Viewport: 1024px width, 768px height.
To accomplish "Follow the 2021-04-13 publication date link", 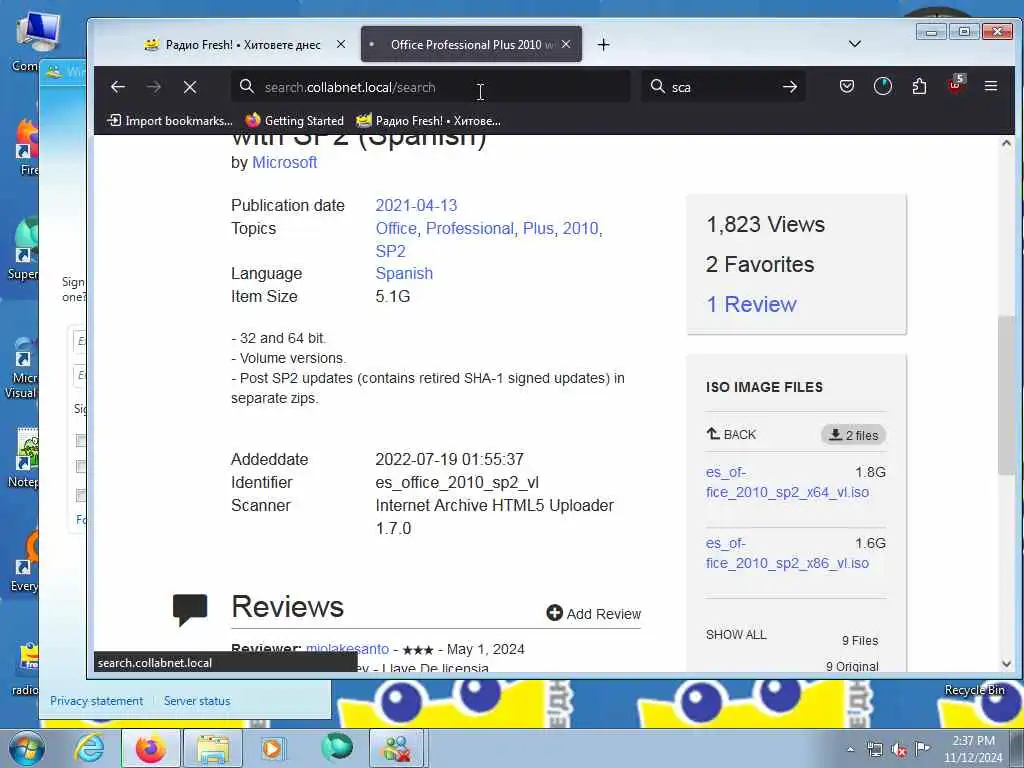I will [416, 206].
